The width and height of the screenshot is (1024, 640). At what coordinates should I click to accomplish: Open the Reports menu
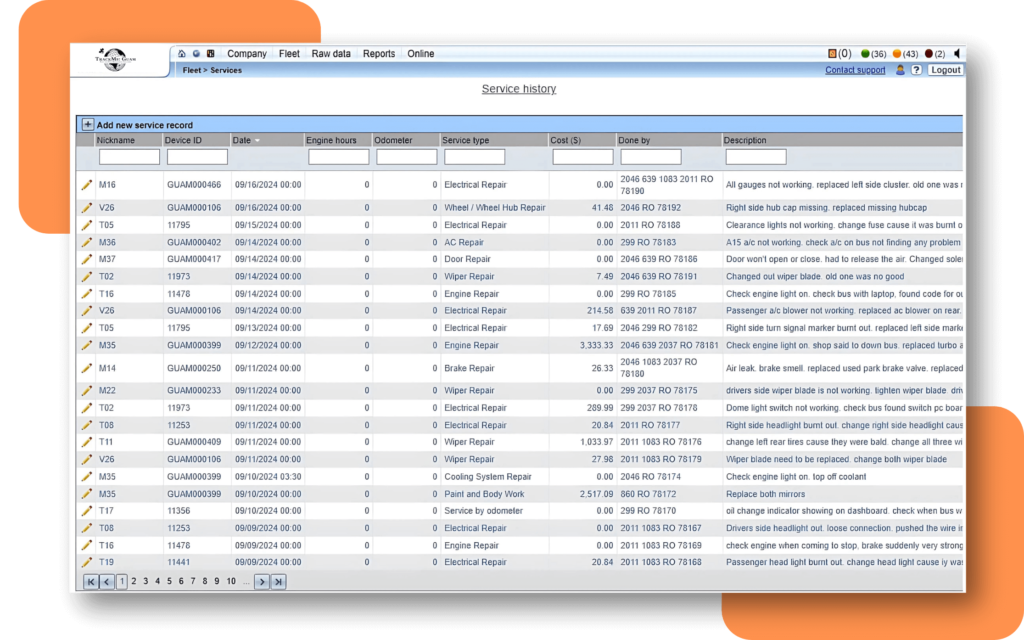379,54
